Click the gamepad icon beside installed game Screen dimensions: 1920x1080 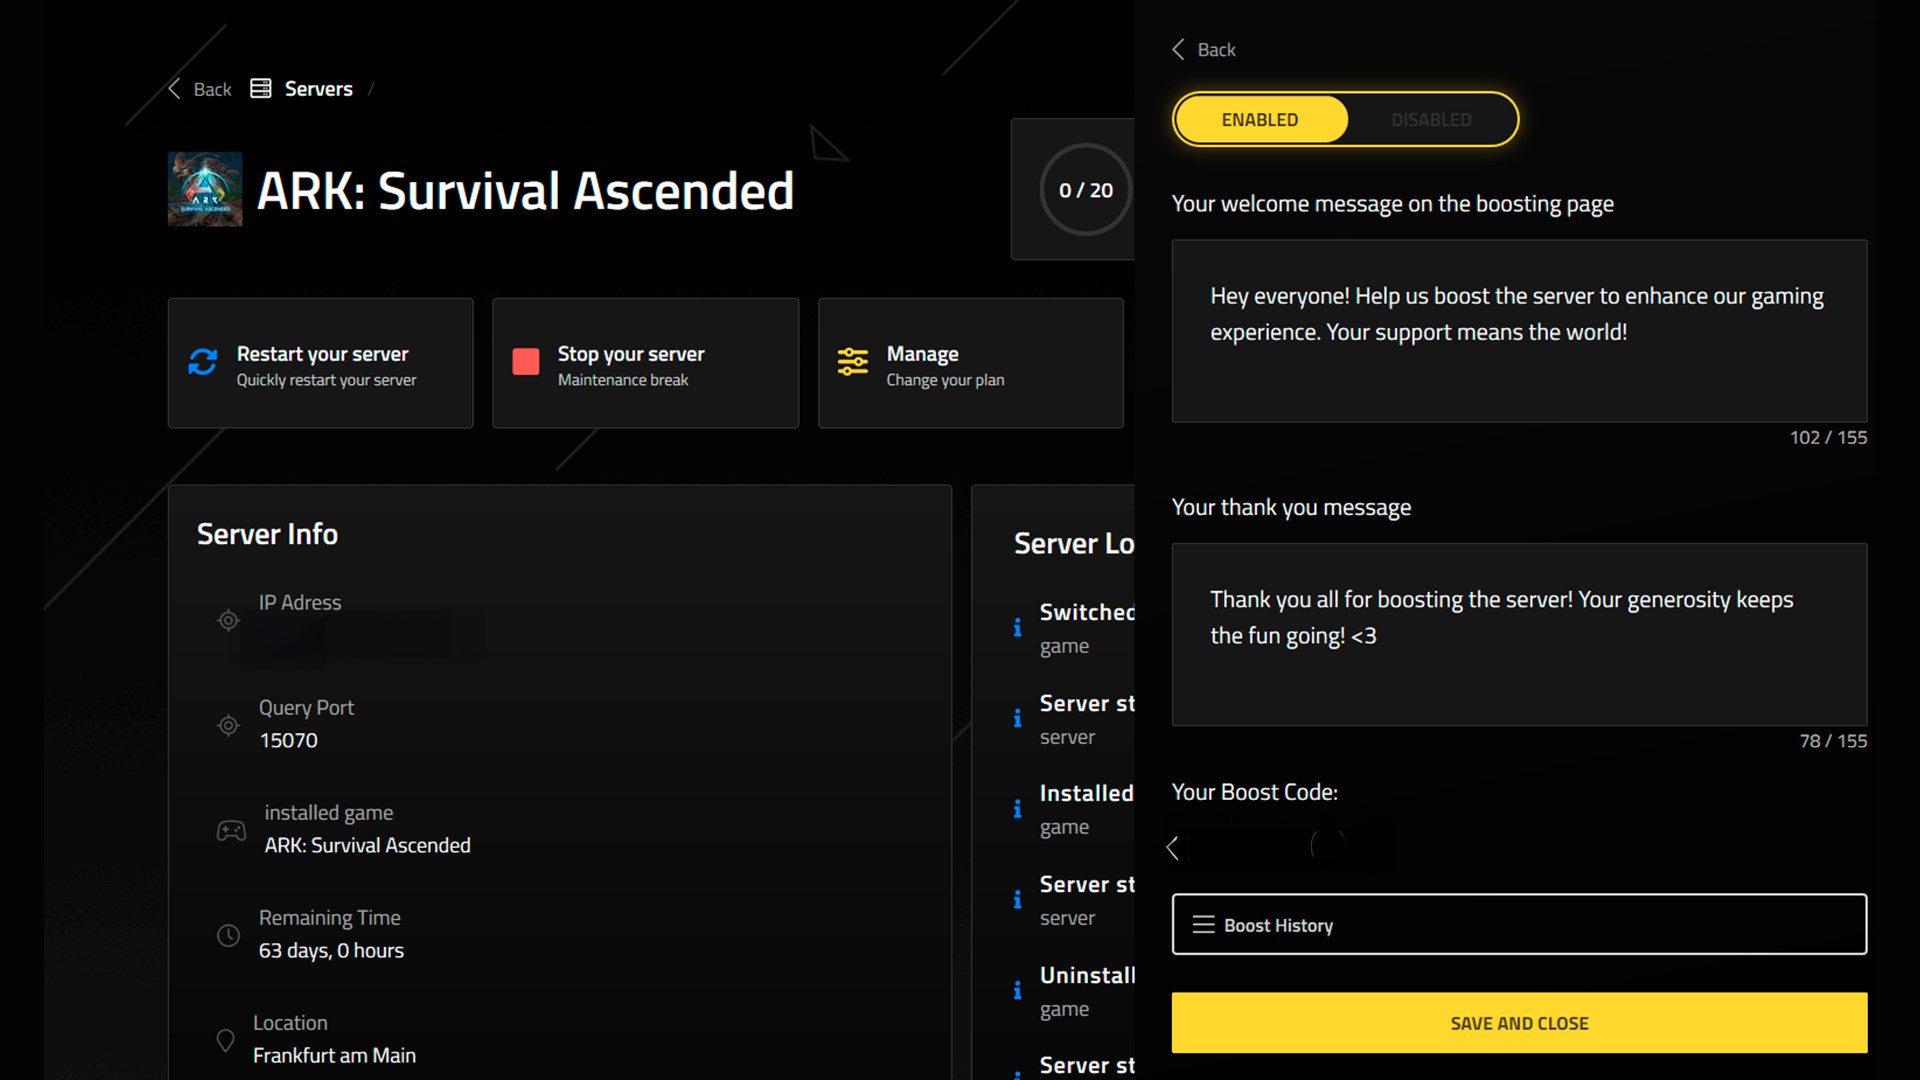click(x=231, y=830)
